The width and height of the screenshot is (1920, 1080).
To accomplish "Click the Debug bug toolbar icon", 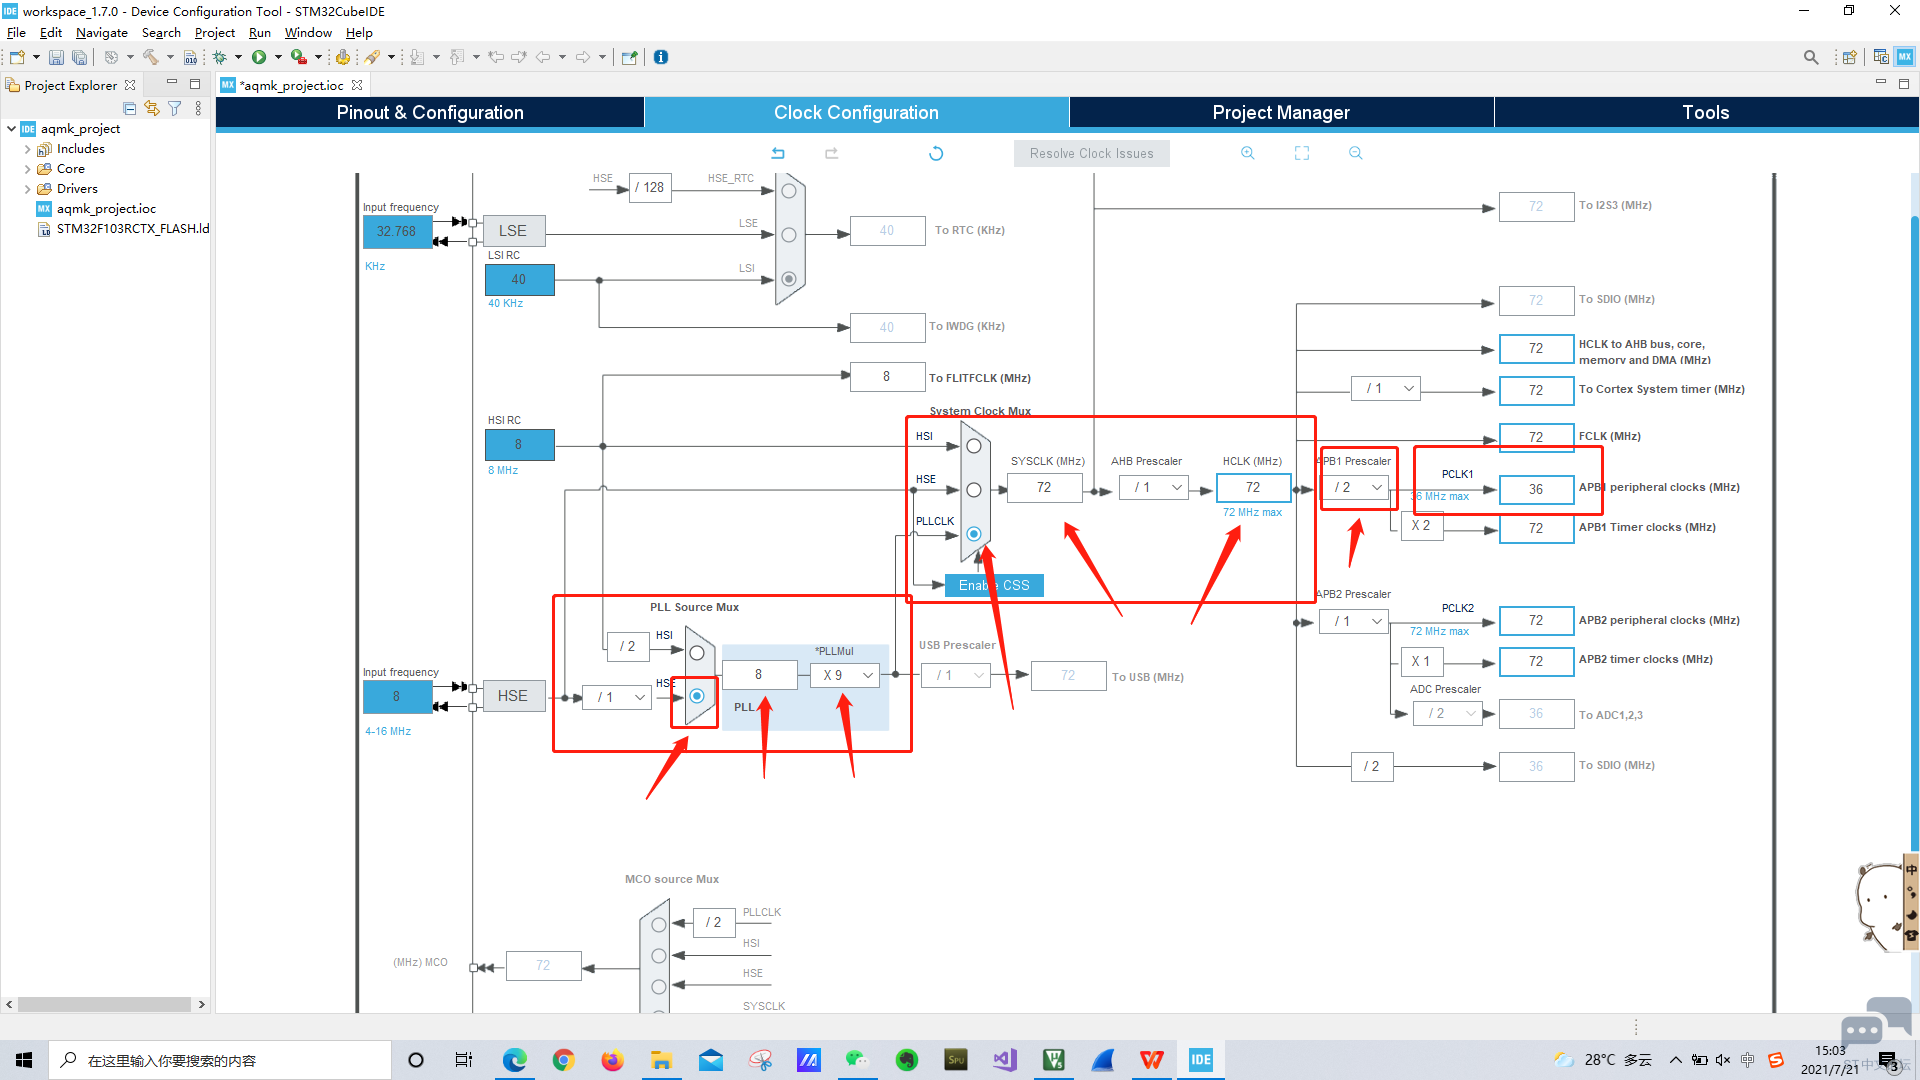I will point(220,57).
